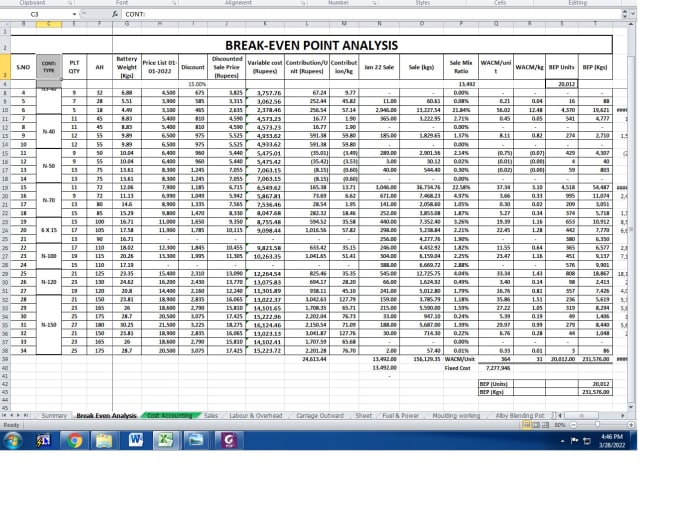Select the Sale Mix Ratio header cell
Image resolution: width=680 pixels, height=526 pixels.
pos(461,67)
